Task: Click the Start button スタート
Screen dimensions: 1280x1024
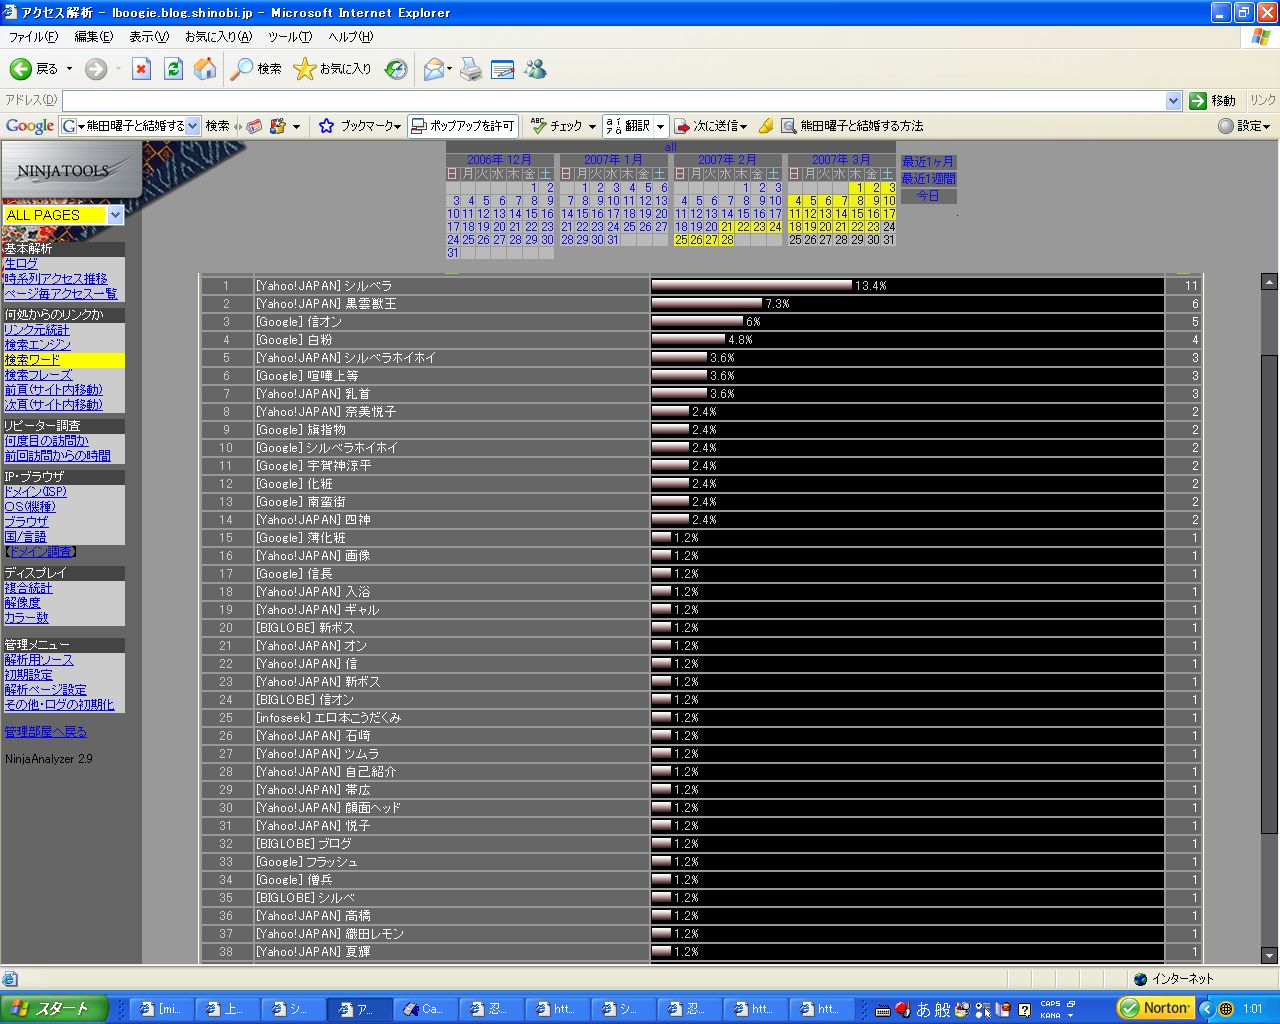Action: click(x=55, y=1008)
